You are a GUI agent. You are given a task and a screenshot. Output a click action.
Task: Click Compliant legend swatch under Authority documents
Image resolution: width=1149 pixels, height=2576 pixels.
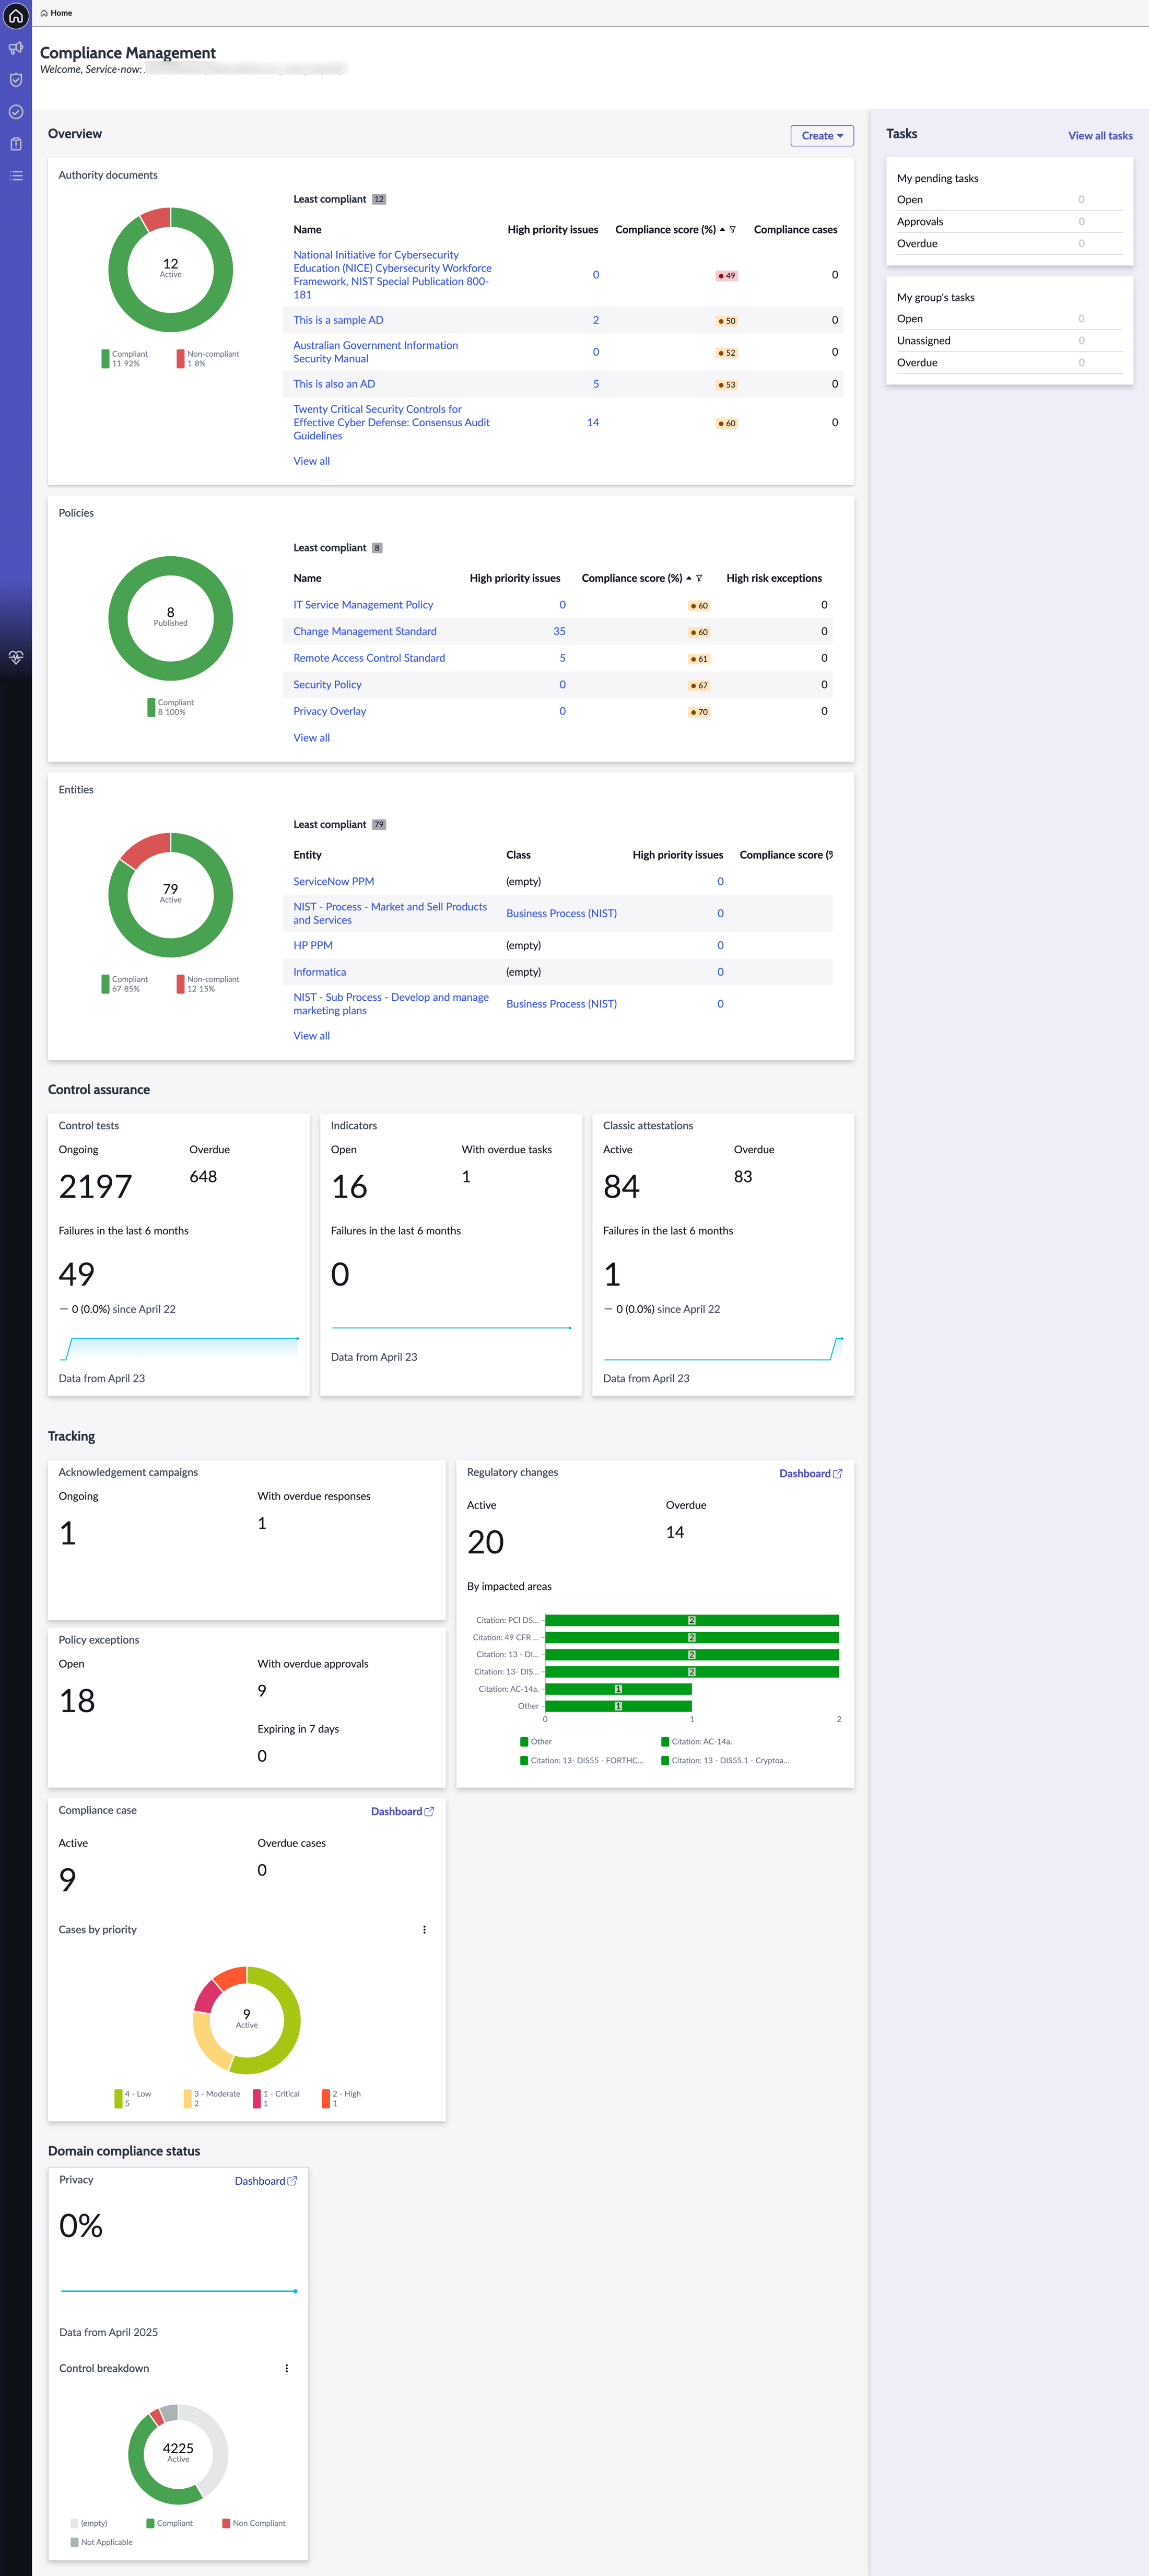[105, 359]
